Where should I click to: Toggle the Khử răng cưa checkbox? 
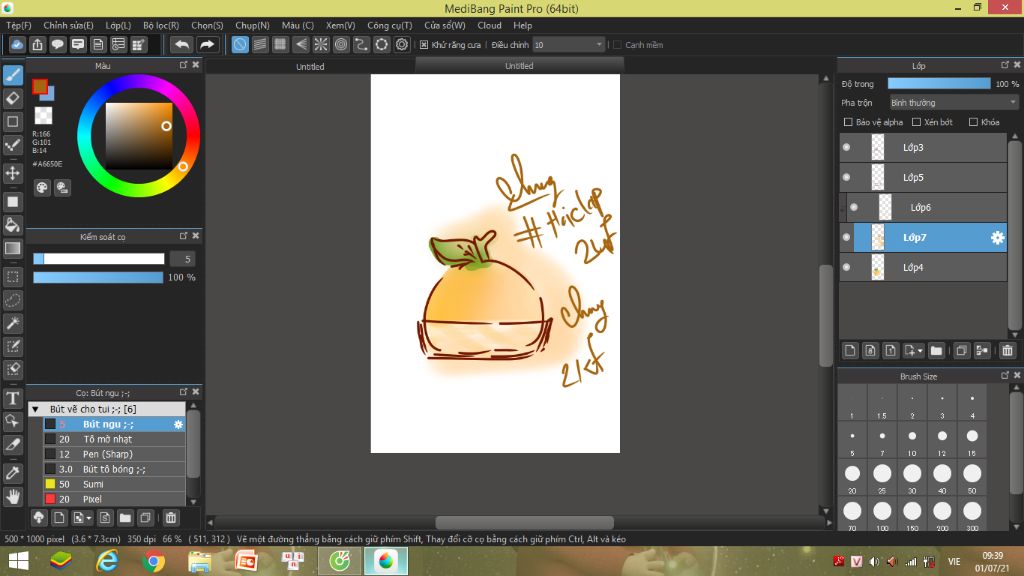coord(424,45)
